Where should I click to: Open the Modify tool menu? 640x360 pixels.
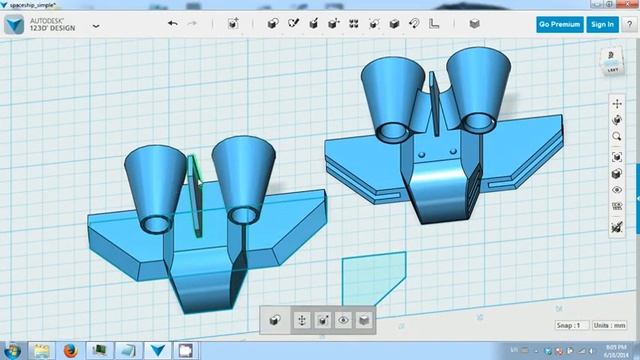tap(333, 24)
